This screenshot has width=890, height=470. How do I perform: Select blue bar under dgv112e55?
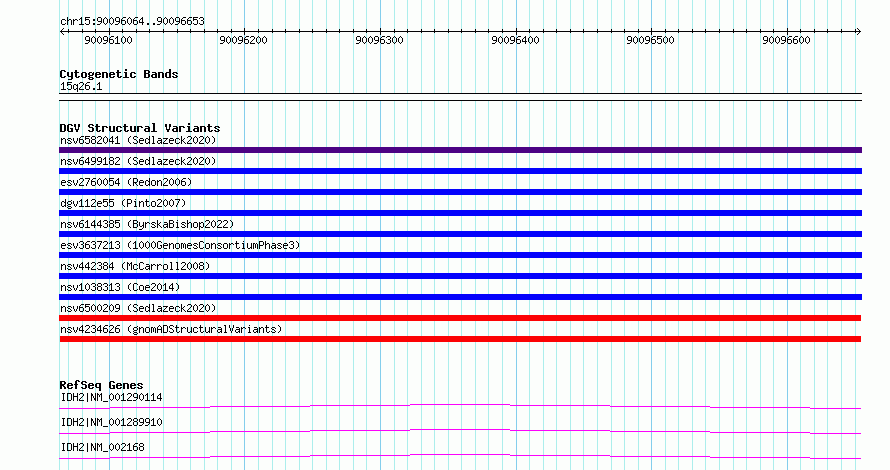point(460,213)
